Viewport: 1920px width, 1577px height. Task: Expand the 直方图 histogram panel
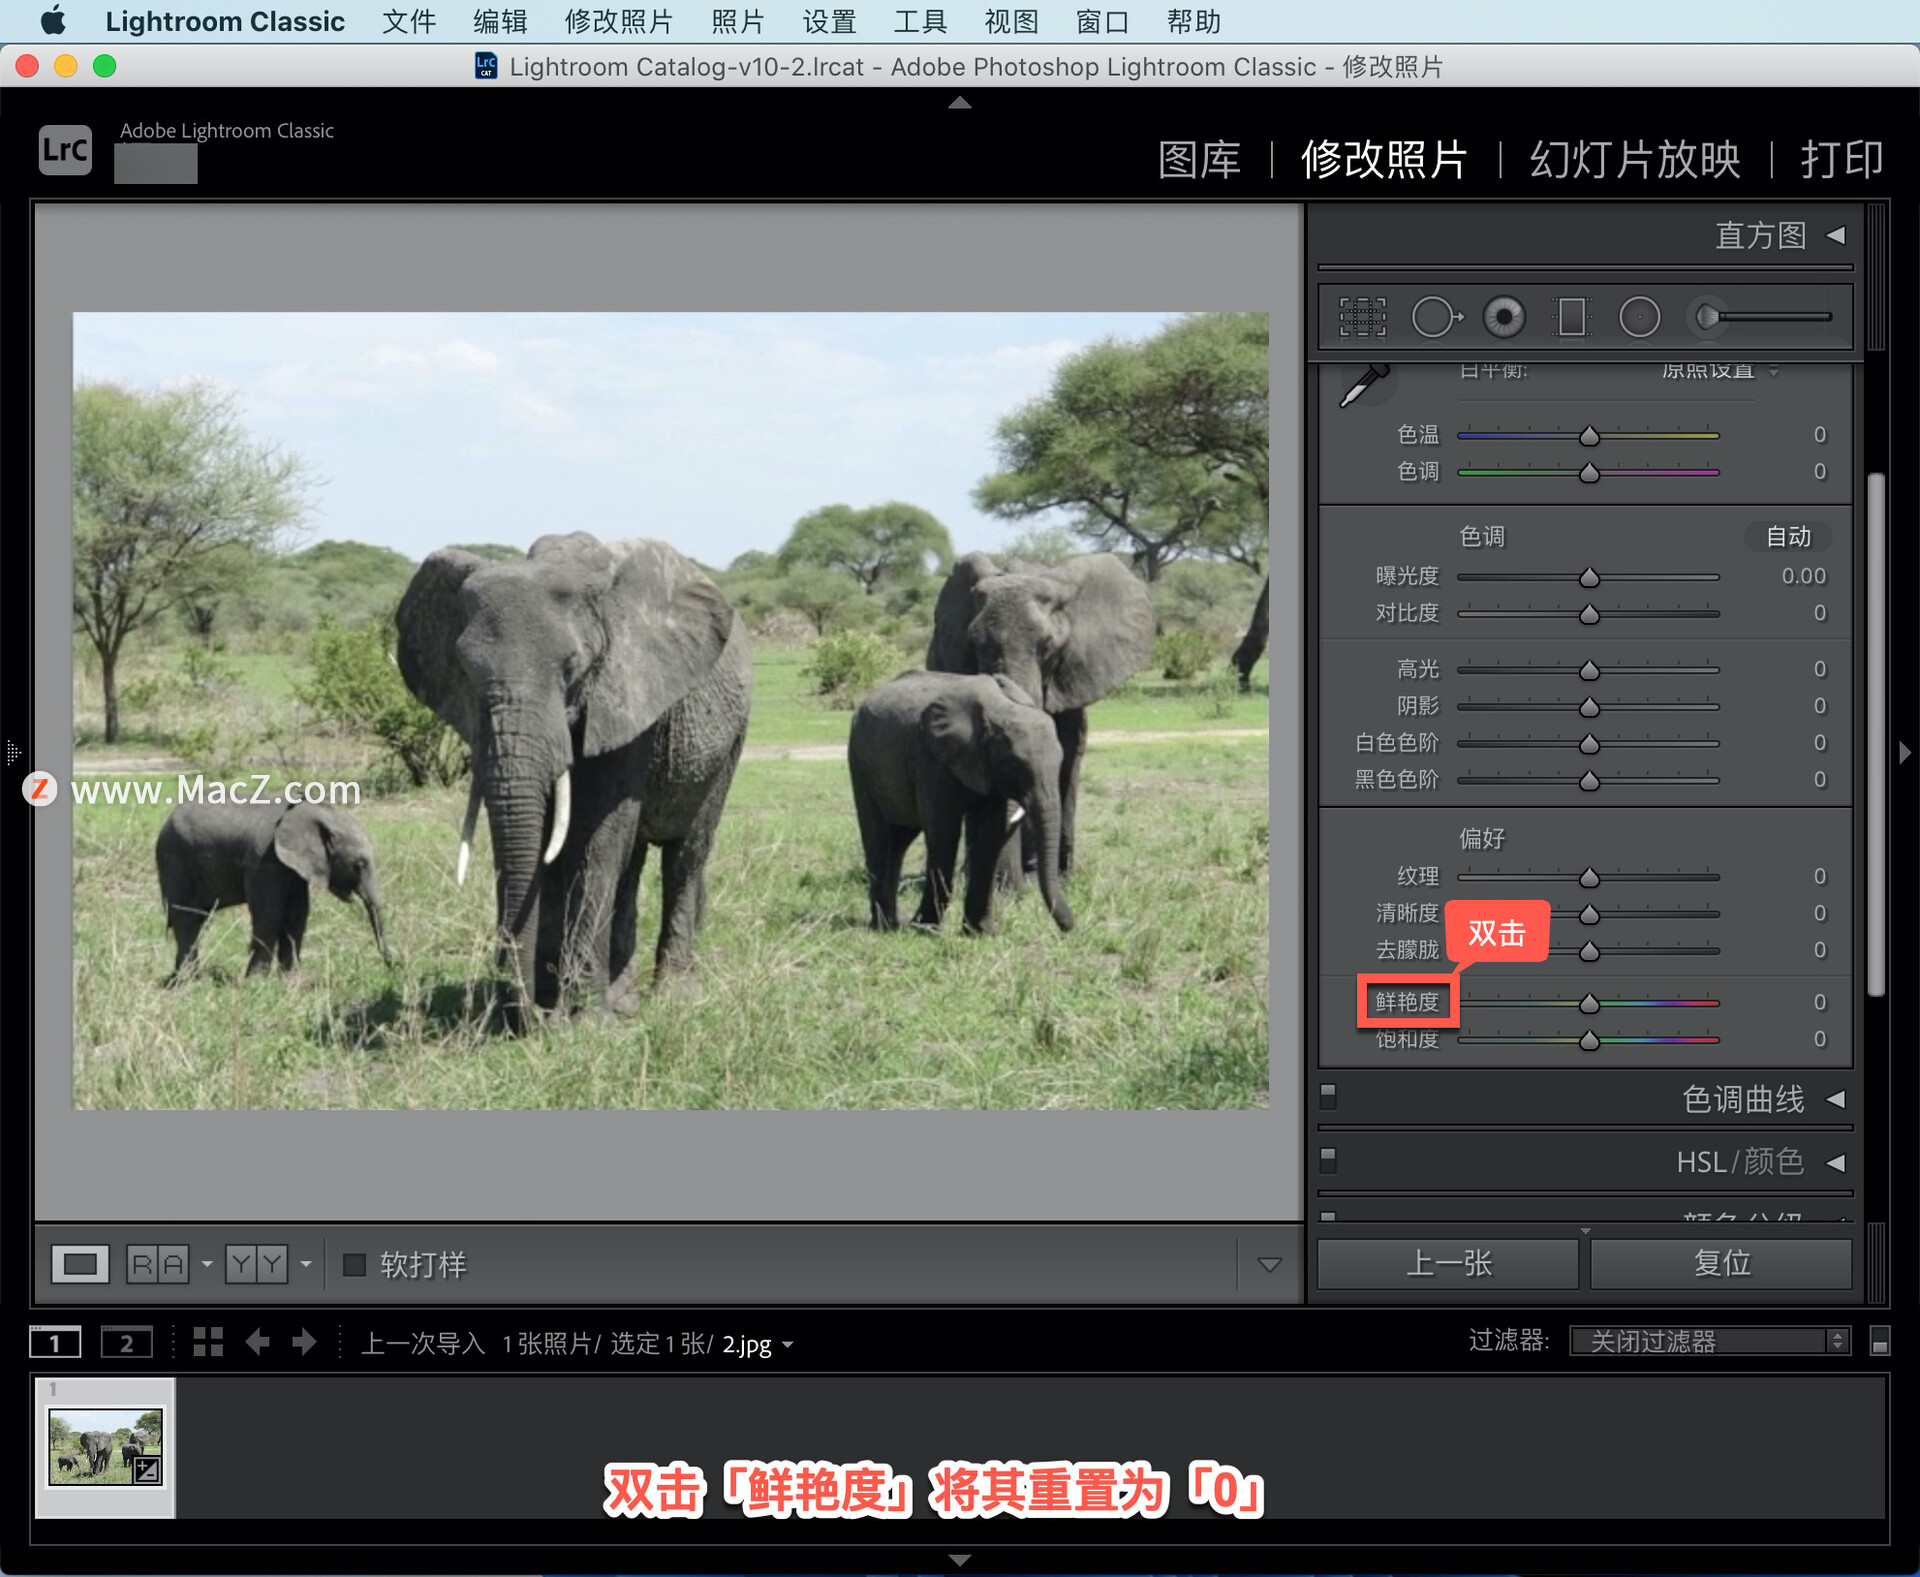pyautogui.click(x=1836, y=235)
